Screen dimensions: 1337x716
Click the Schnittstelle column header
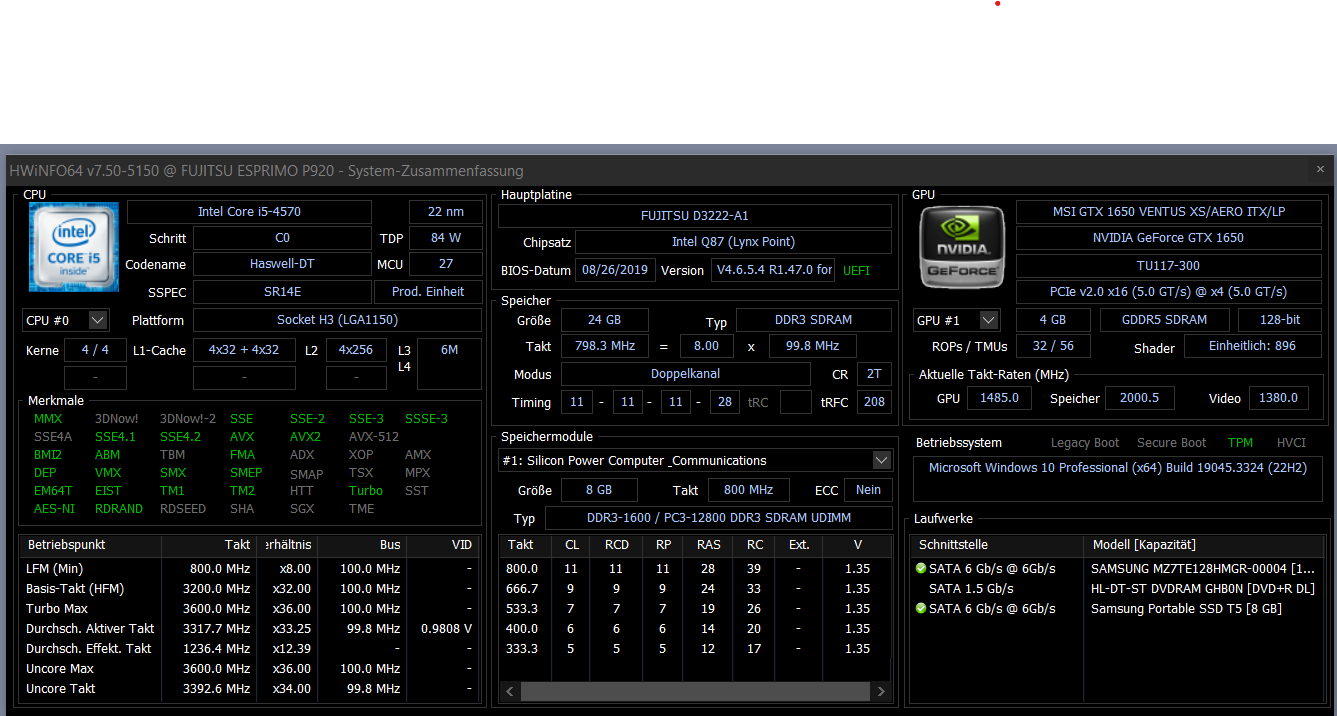[x=997, y=545]
